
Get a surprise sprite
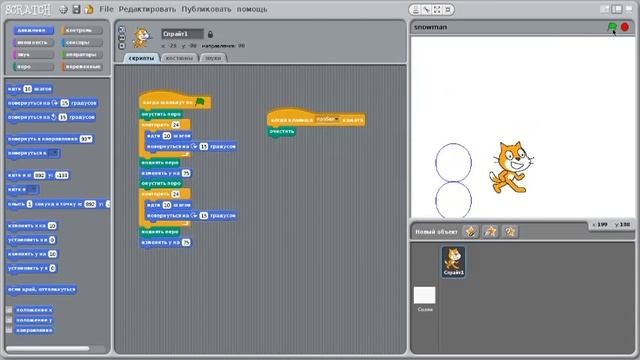510,232
